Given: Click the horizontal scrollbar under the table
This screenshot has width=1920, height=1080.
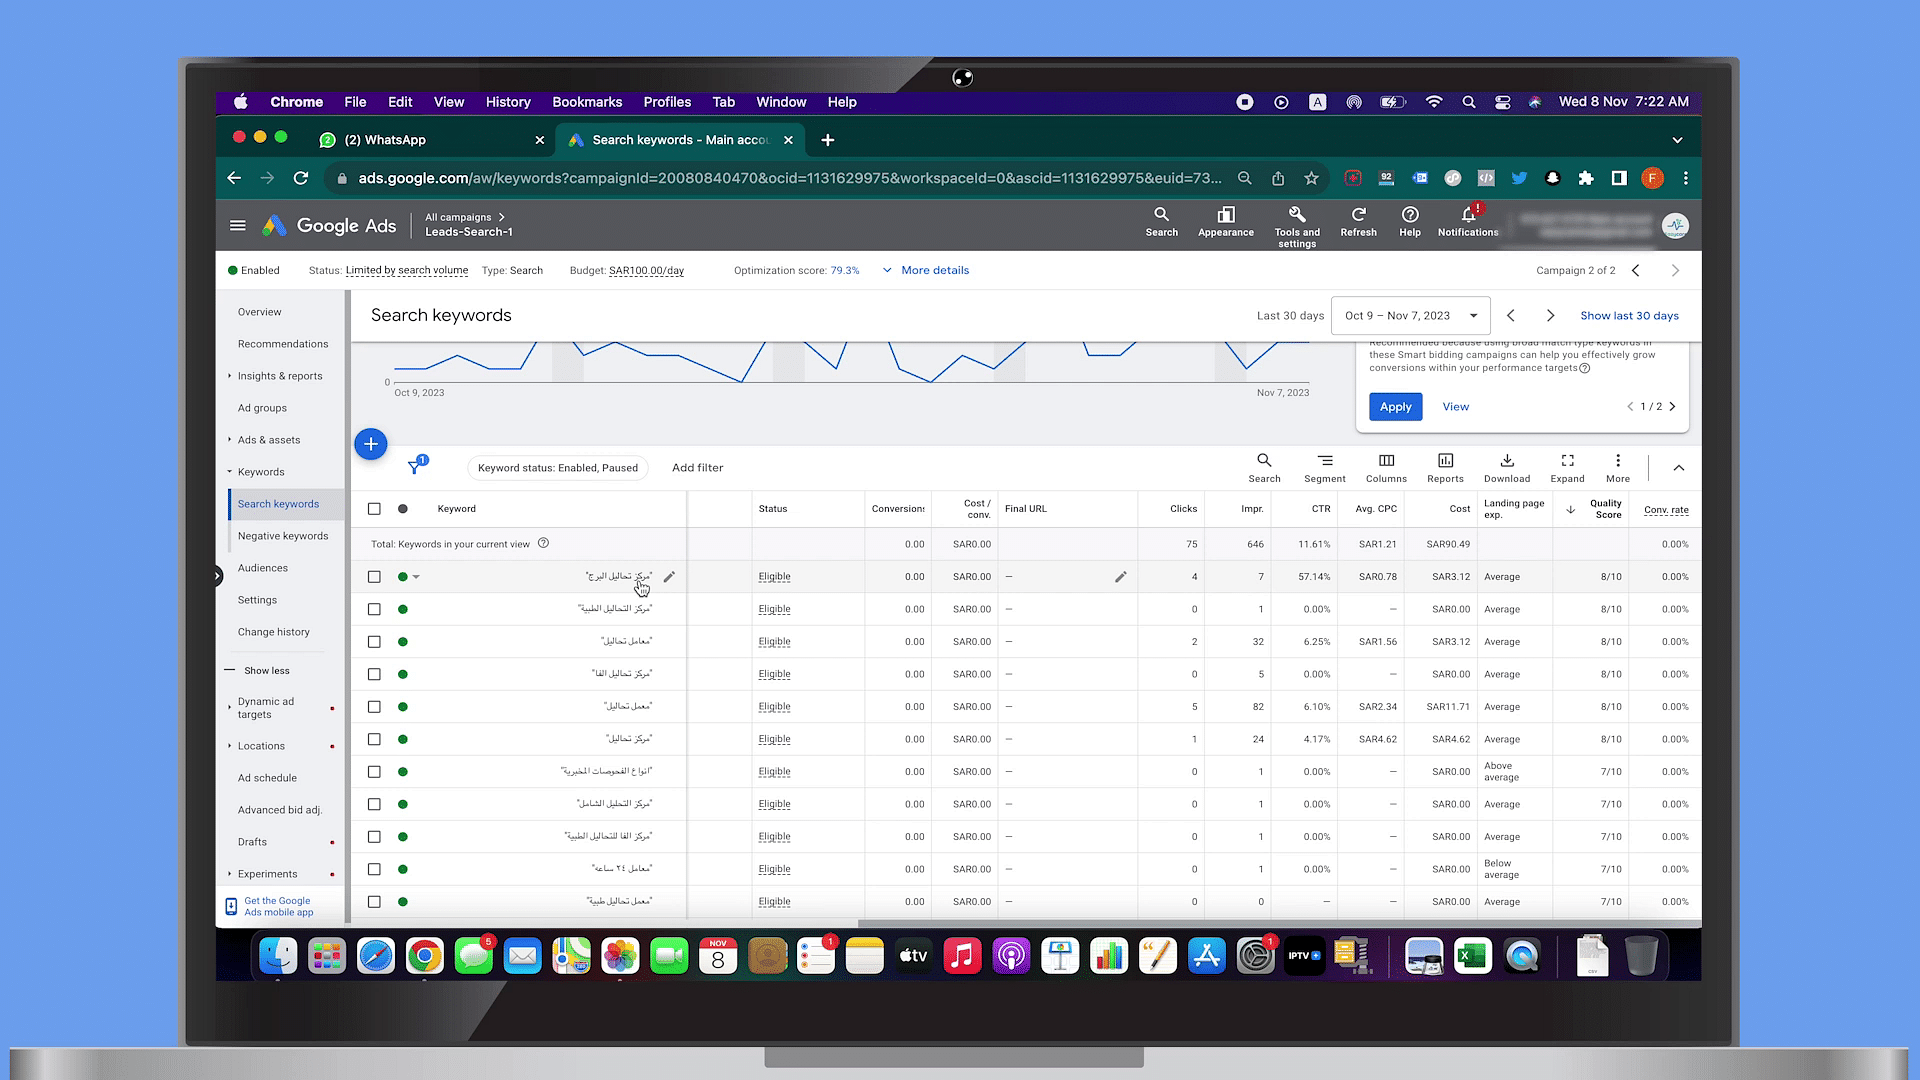Looking at the screenshot, I should tap(1277, 923).
